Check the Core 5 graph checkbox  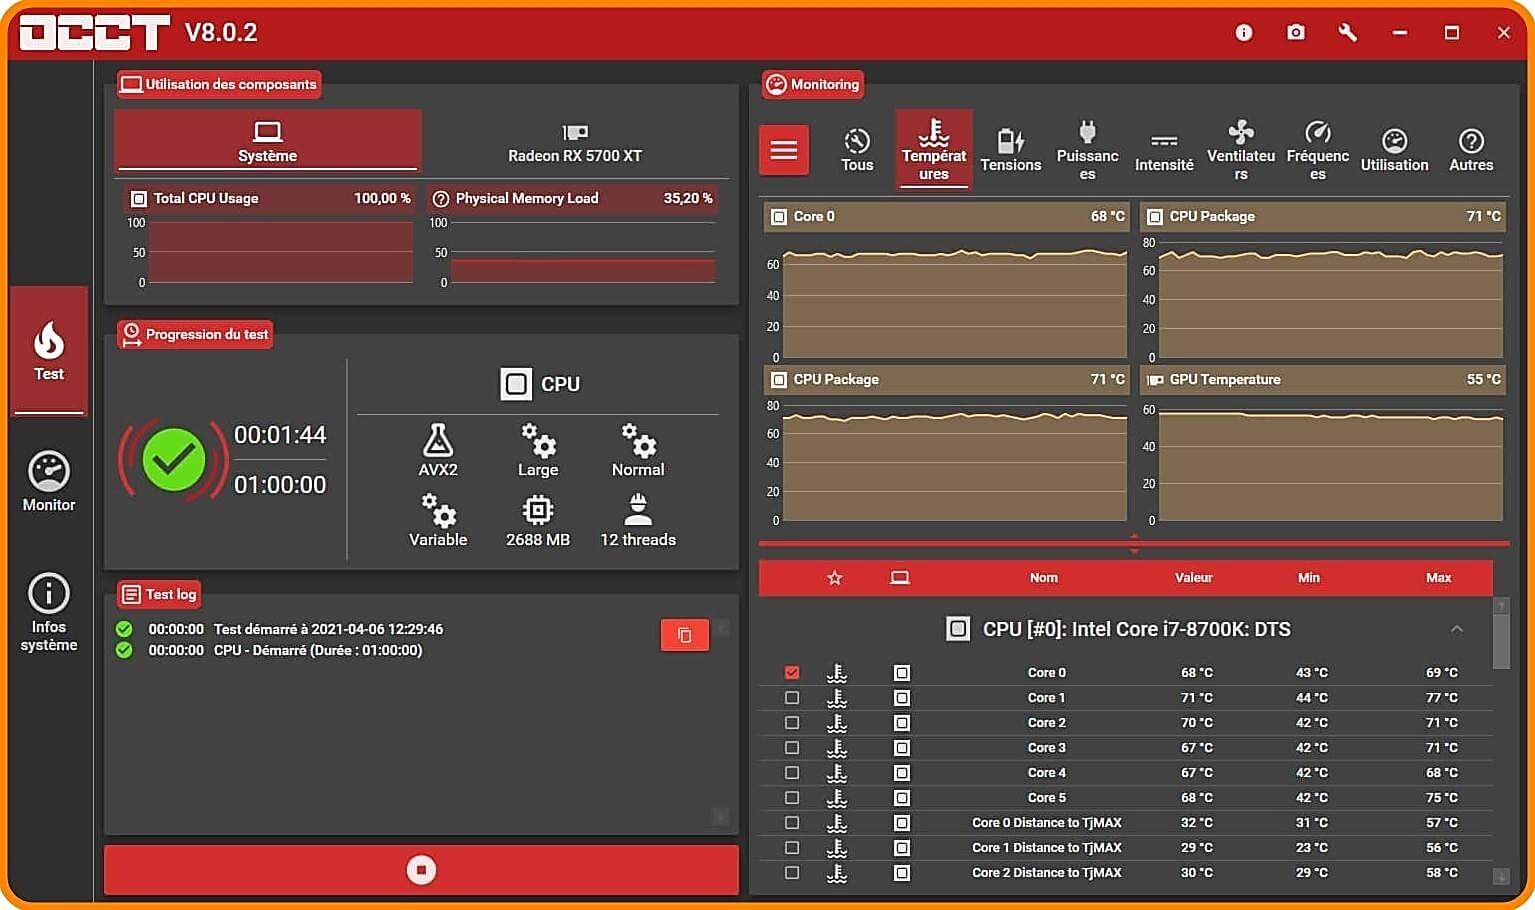(x=792, y=797)
